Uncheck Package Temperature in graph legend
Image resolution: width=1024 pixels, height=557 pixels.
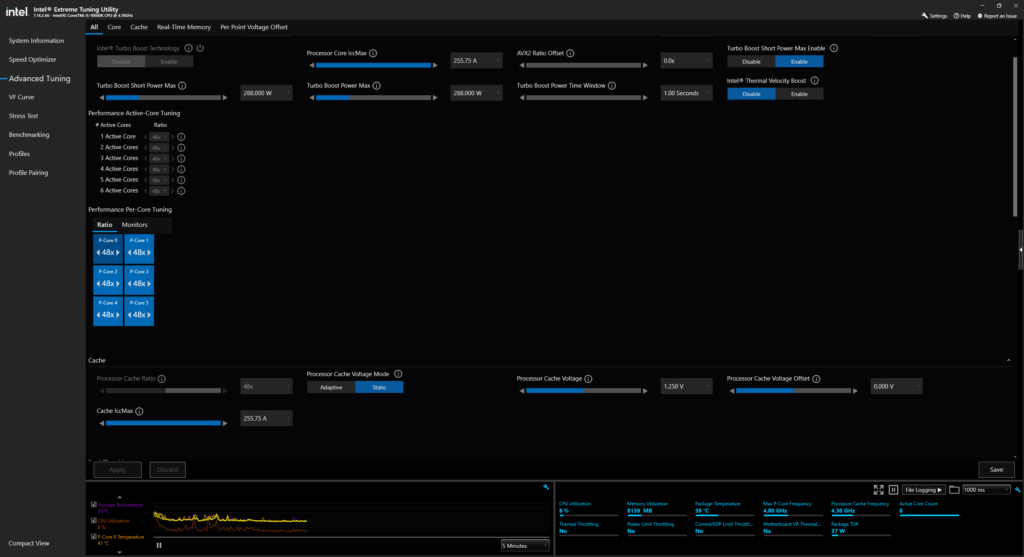(94, 505)
